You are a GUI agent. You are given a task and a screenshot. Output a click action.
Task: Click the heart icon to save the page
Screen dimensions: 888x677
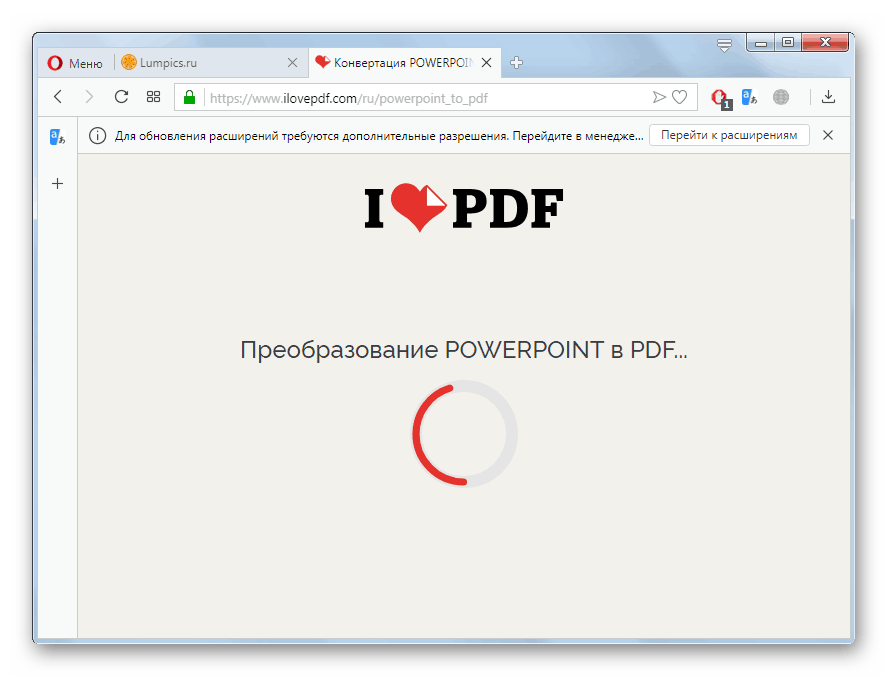680,97
